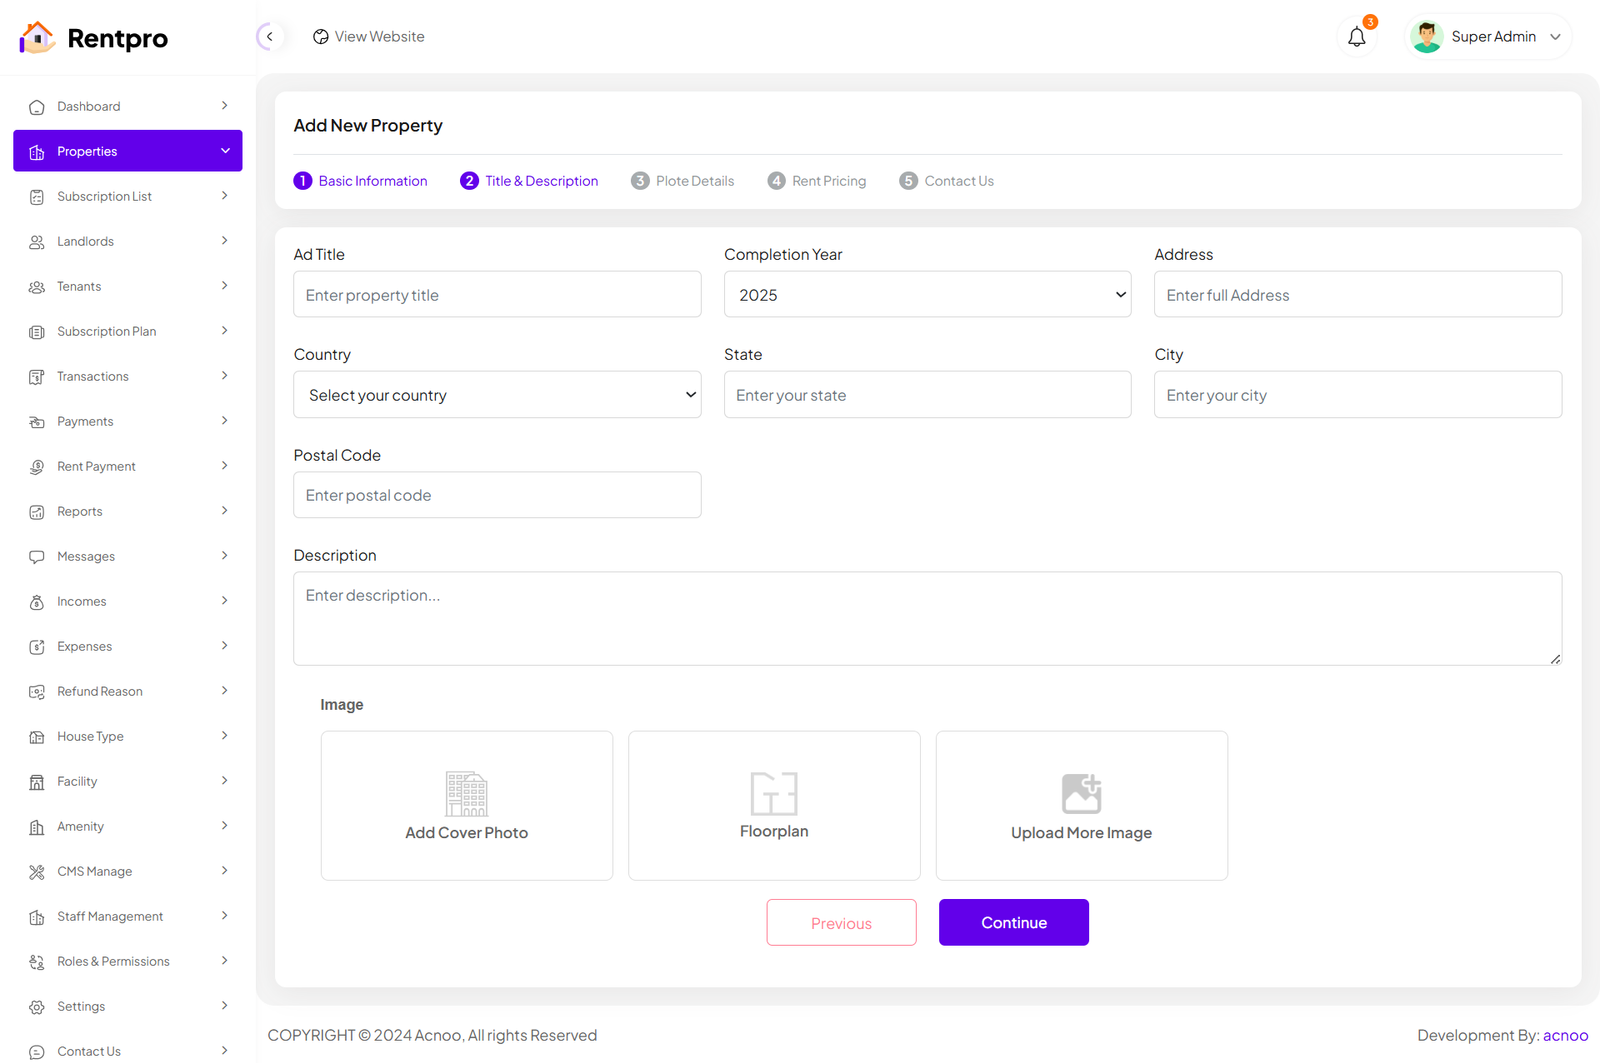Click into the Description text area

point(927,618)
